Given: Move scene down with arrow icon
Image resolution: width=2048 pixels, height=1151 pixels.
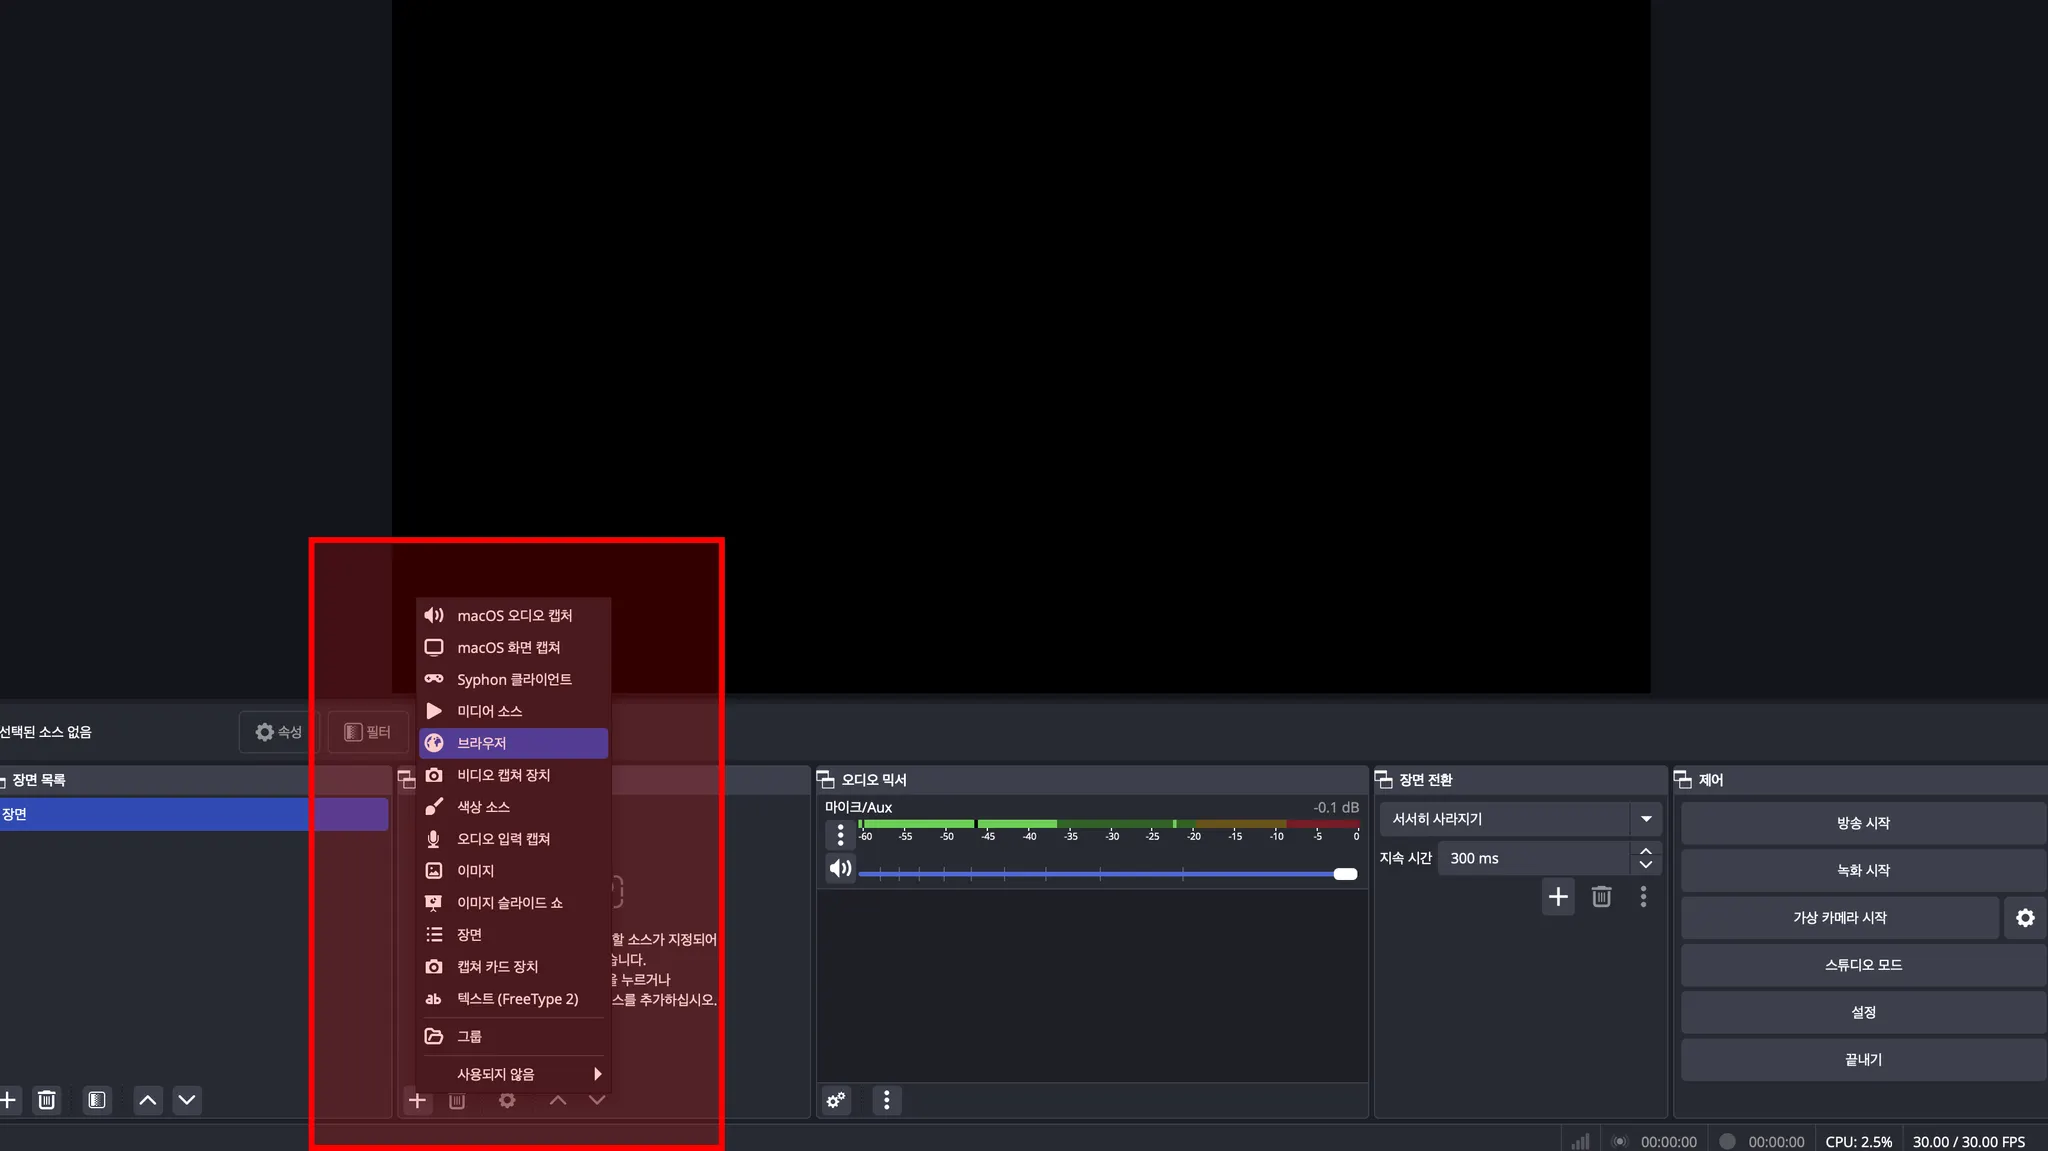Looking at the screenshot, I should point(187,1100).
